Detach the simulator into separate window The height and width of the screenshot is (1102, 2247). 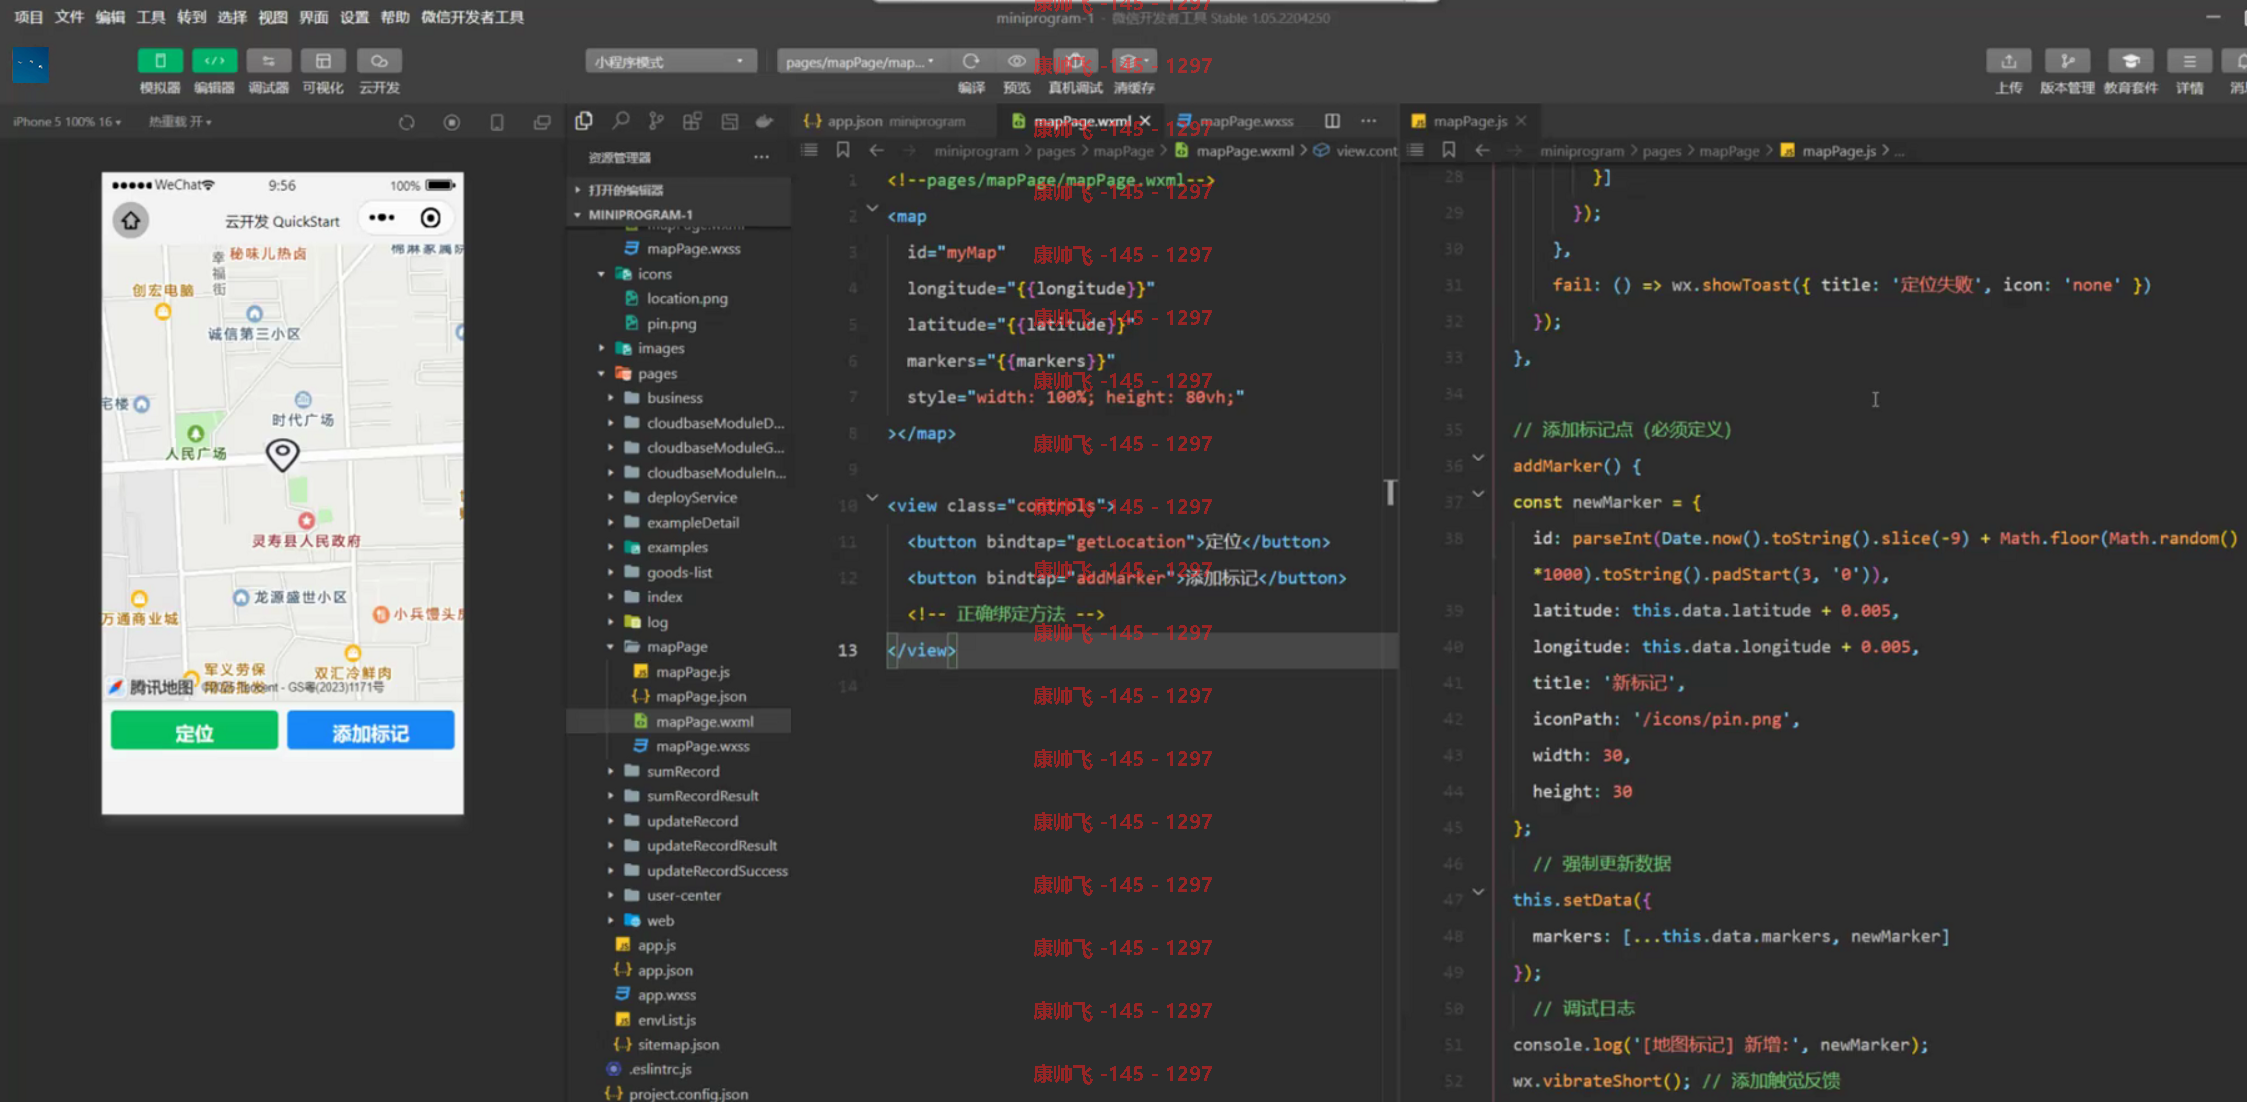[x=542, y=122]
